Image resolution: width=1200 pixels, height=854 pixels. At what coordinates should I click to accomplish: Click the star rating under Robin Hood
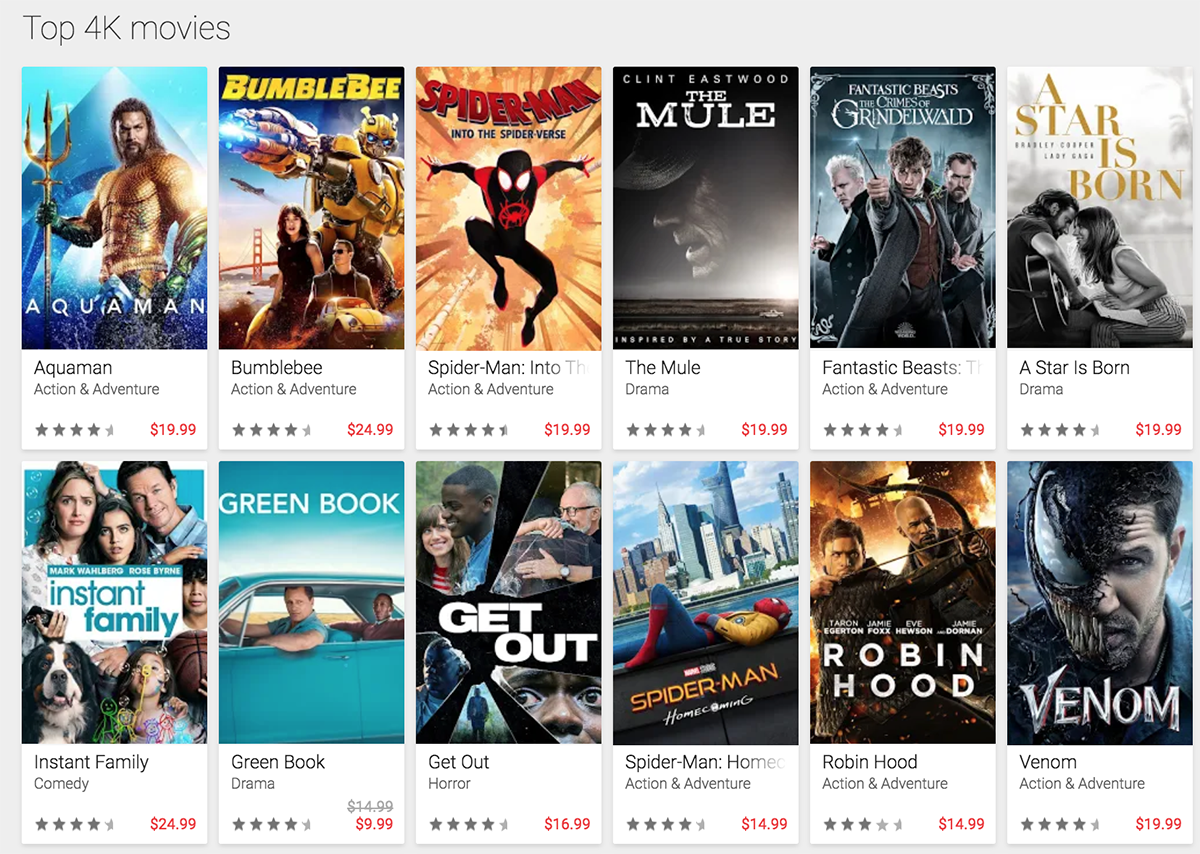[863, 825]
